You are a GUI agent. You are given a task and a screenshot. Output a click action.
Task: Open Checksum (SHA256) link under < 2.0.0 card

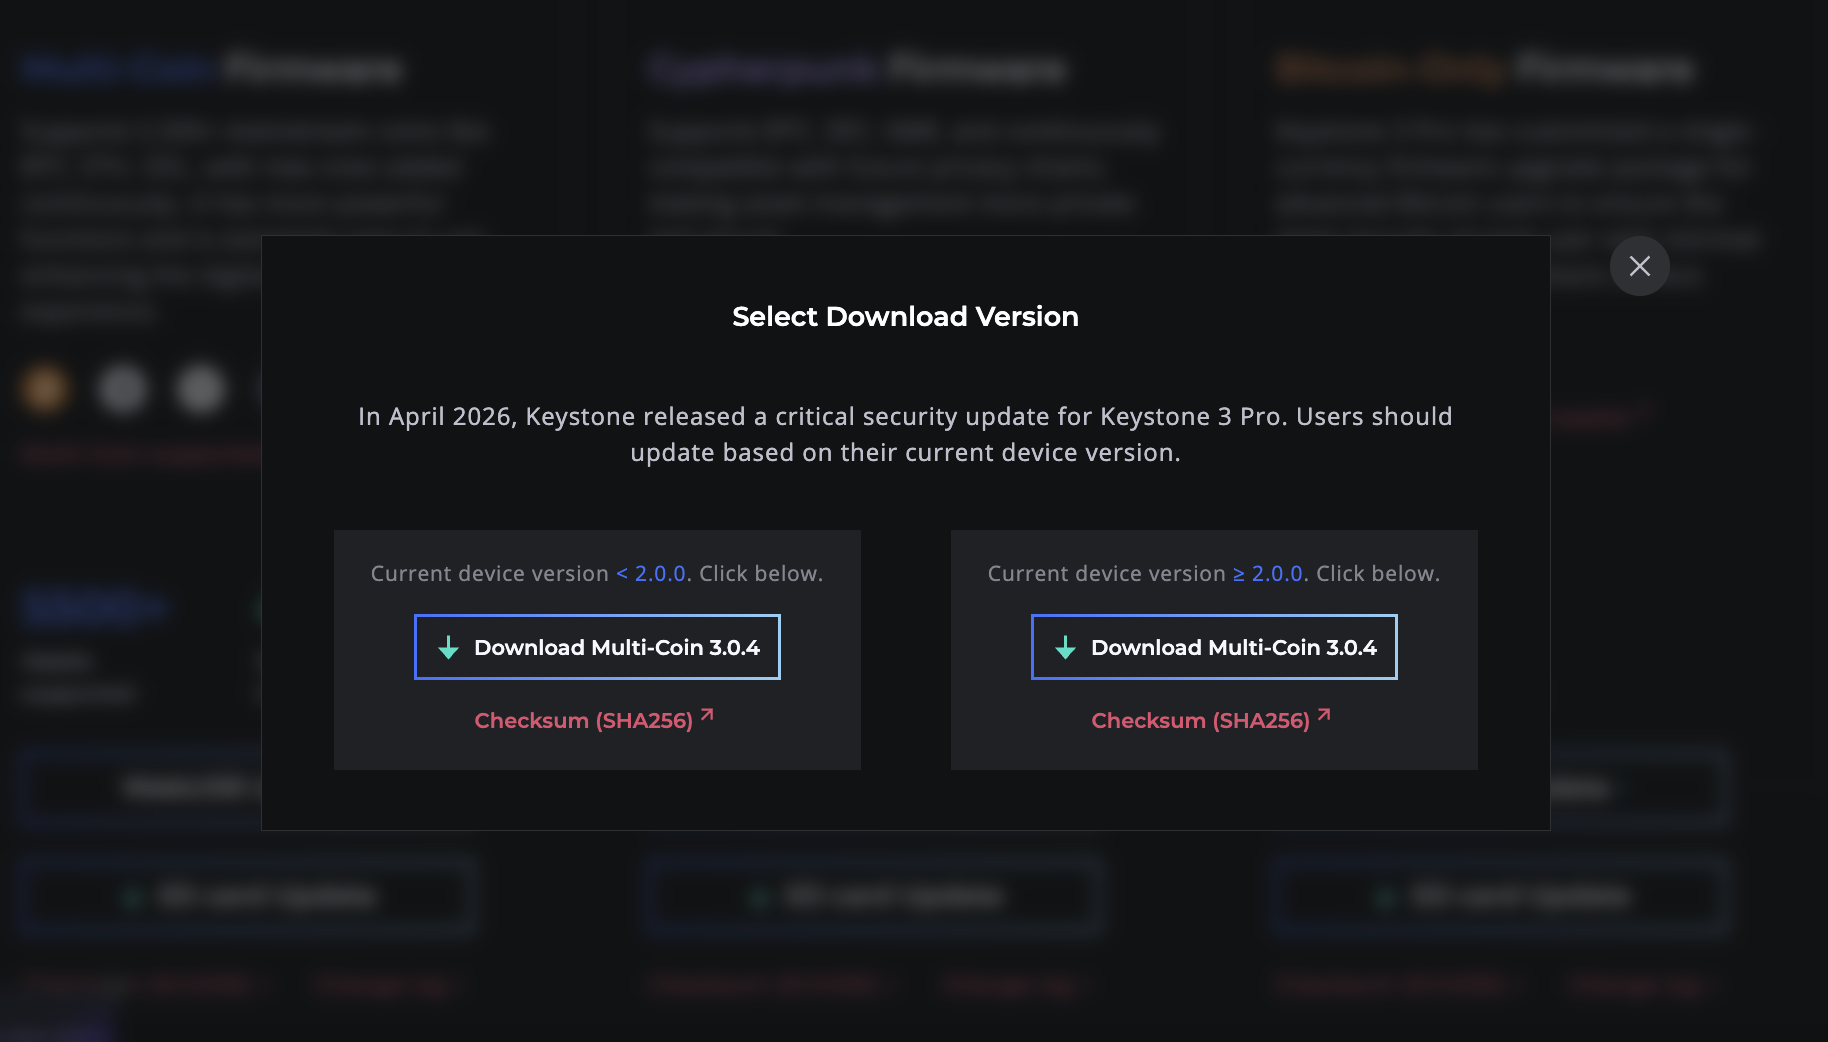(x=594, y=720)
